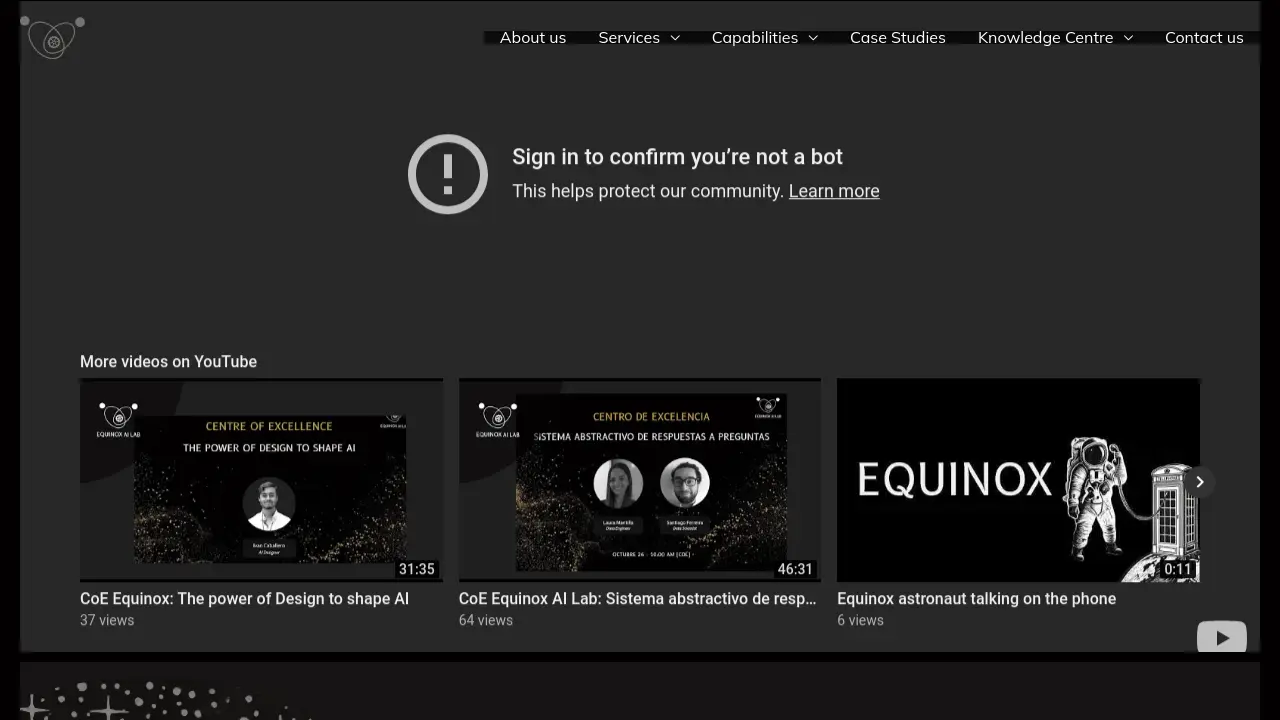Click the 31:35 duration badge
This screenshot has height=720, width=1280.
(417, 569)
